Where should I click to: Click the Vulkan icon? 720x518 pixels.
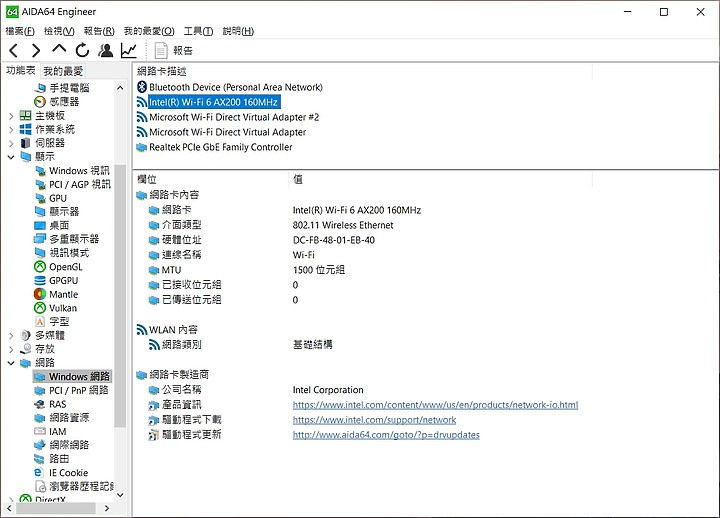(40, 308)
